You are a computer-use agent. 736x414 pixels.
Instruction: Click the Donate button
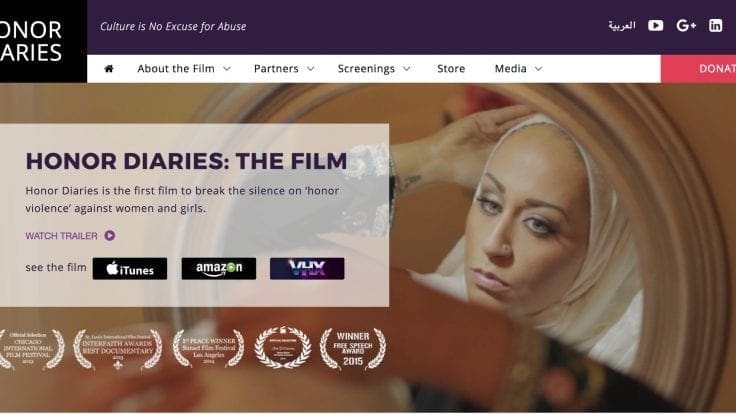(x=698, y=69)
